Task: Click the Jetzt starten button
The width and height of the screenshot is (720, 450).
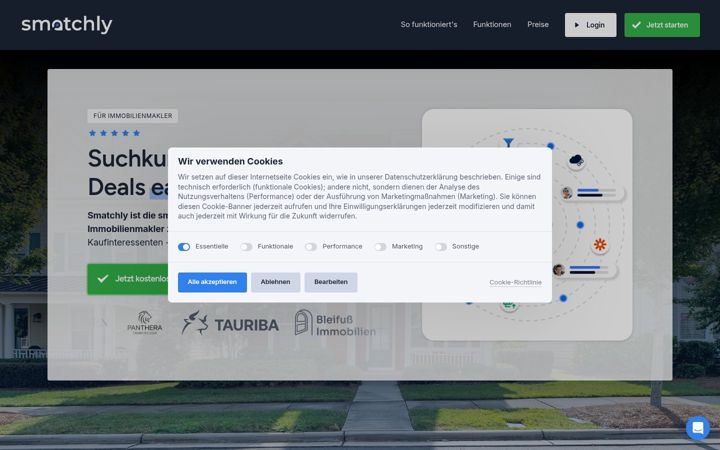Action: coord(662,25)
